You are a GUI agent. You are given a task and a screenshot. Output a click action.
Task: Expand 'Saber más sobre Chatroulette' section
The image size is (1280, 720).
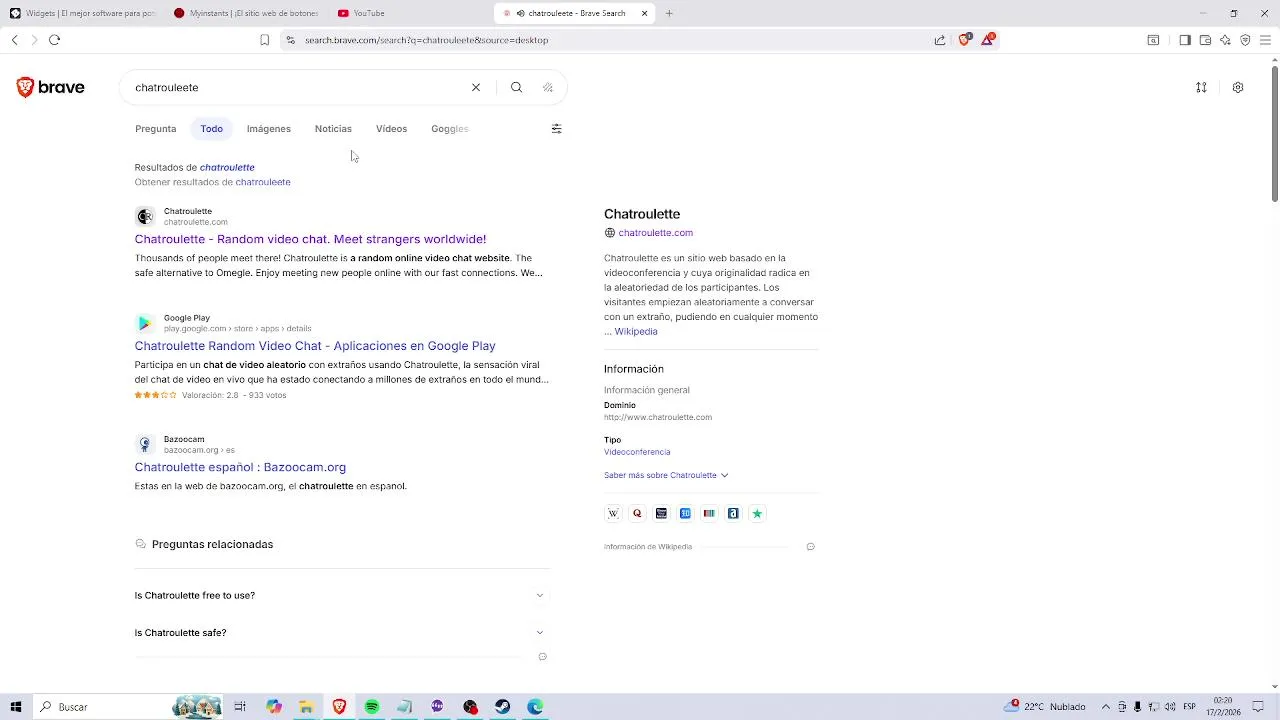click(666, 475)
